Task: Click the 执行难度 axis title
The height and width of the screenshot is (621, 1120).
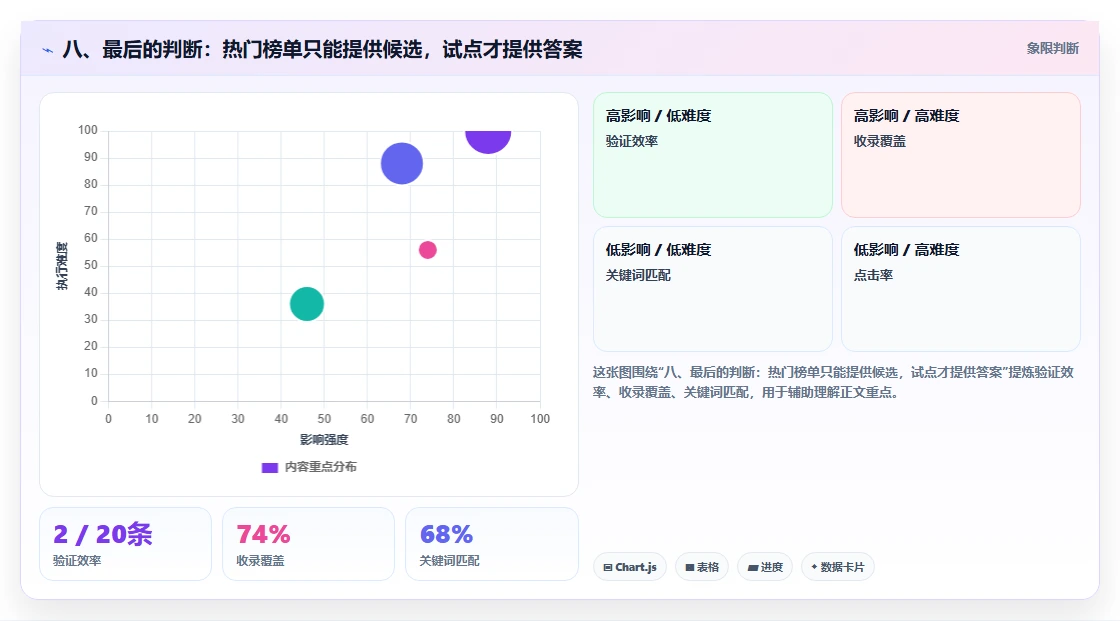Action: click(x=62, y=266)
